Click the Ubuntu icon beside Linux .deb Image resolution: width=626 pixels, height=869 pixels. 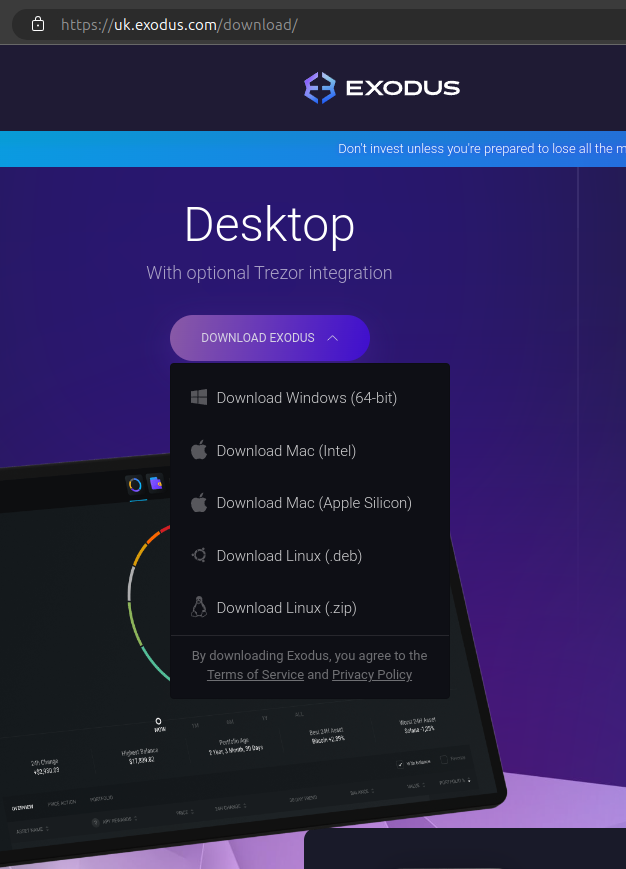[199, 555]
